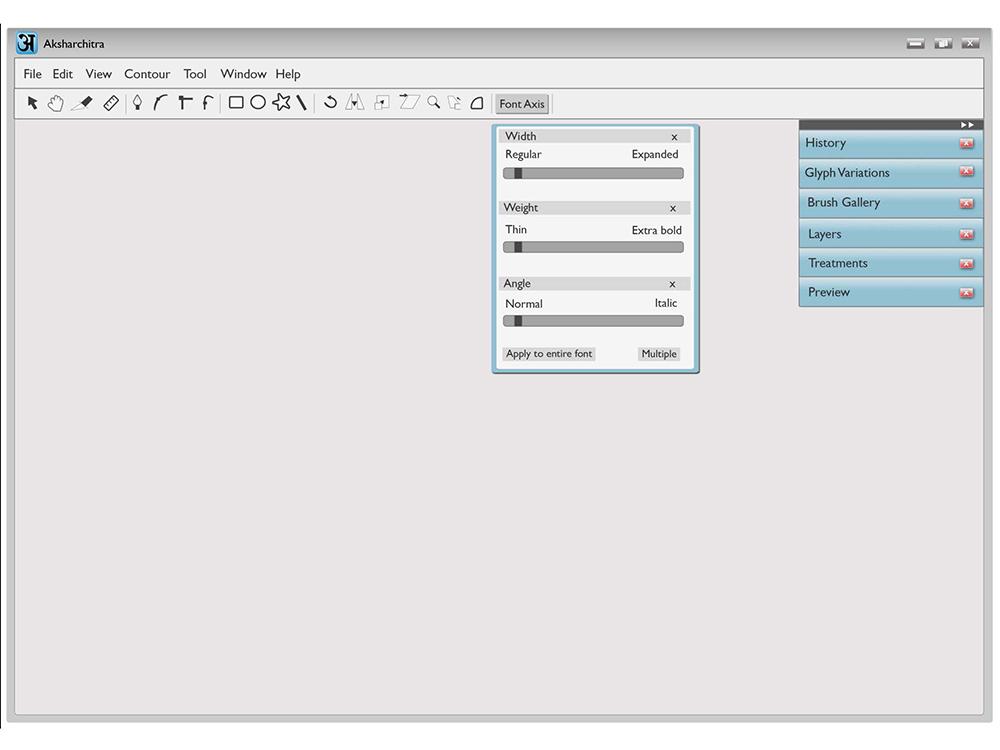The height and width of the screenshot is (750, 1000).
Task: Select the Ellipse shape tool
Action: tap(258, 102)
